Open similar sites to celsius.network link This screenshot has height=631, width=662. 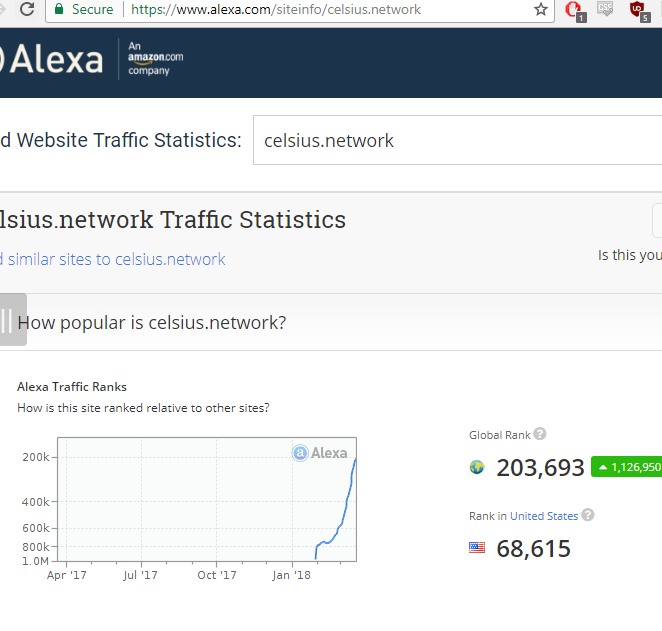pyautogui.click(x=113, y=259)
